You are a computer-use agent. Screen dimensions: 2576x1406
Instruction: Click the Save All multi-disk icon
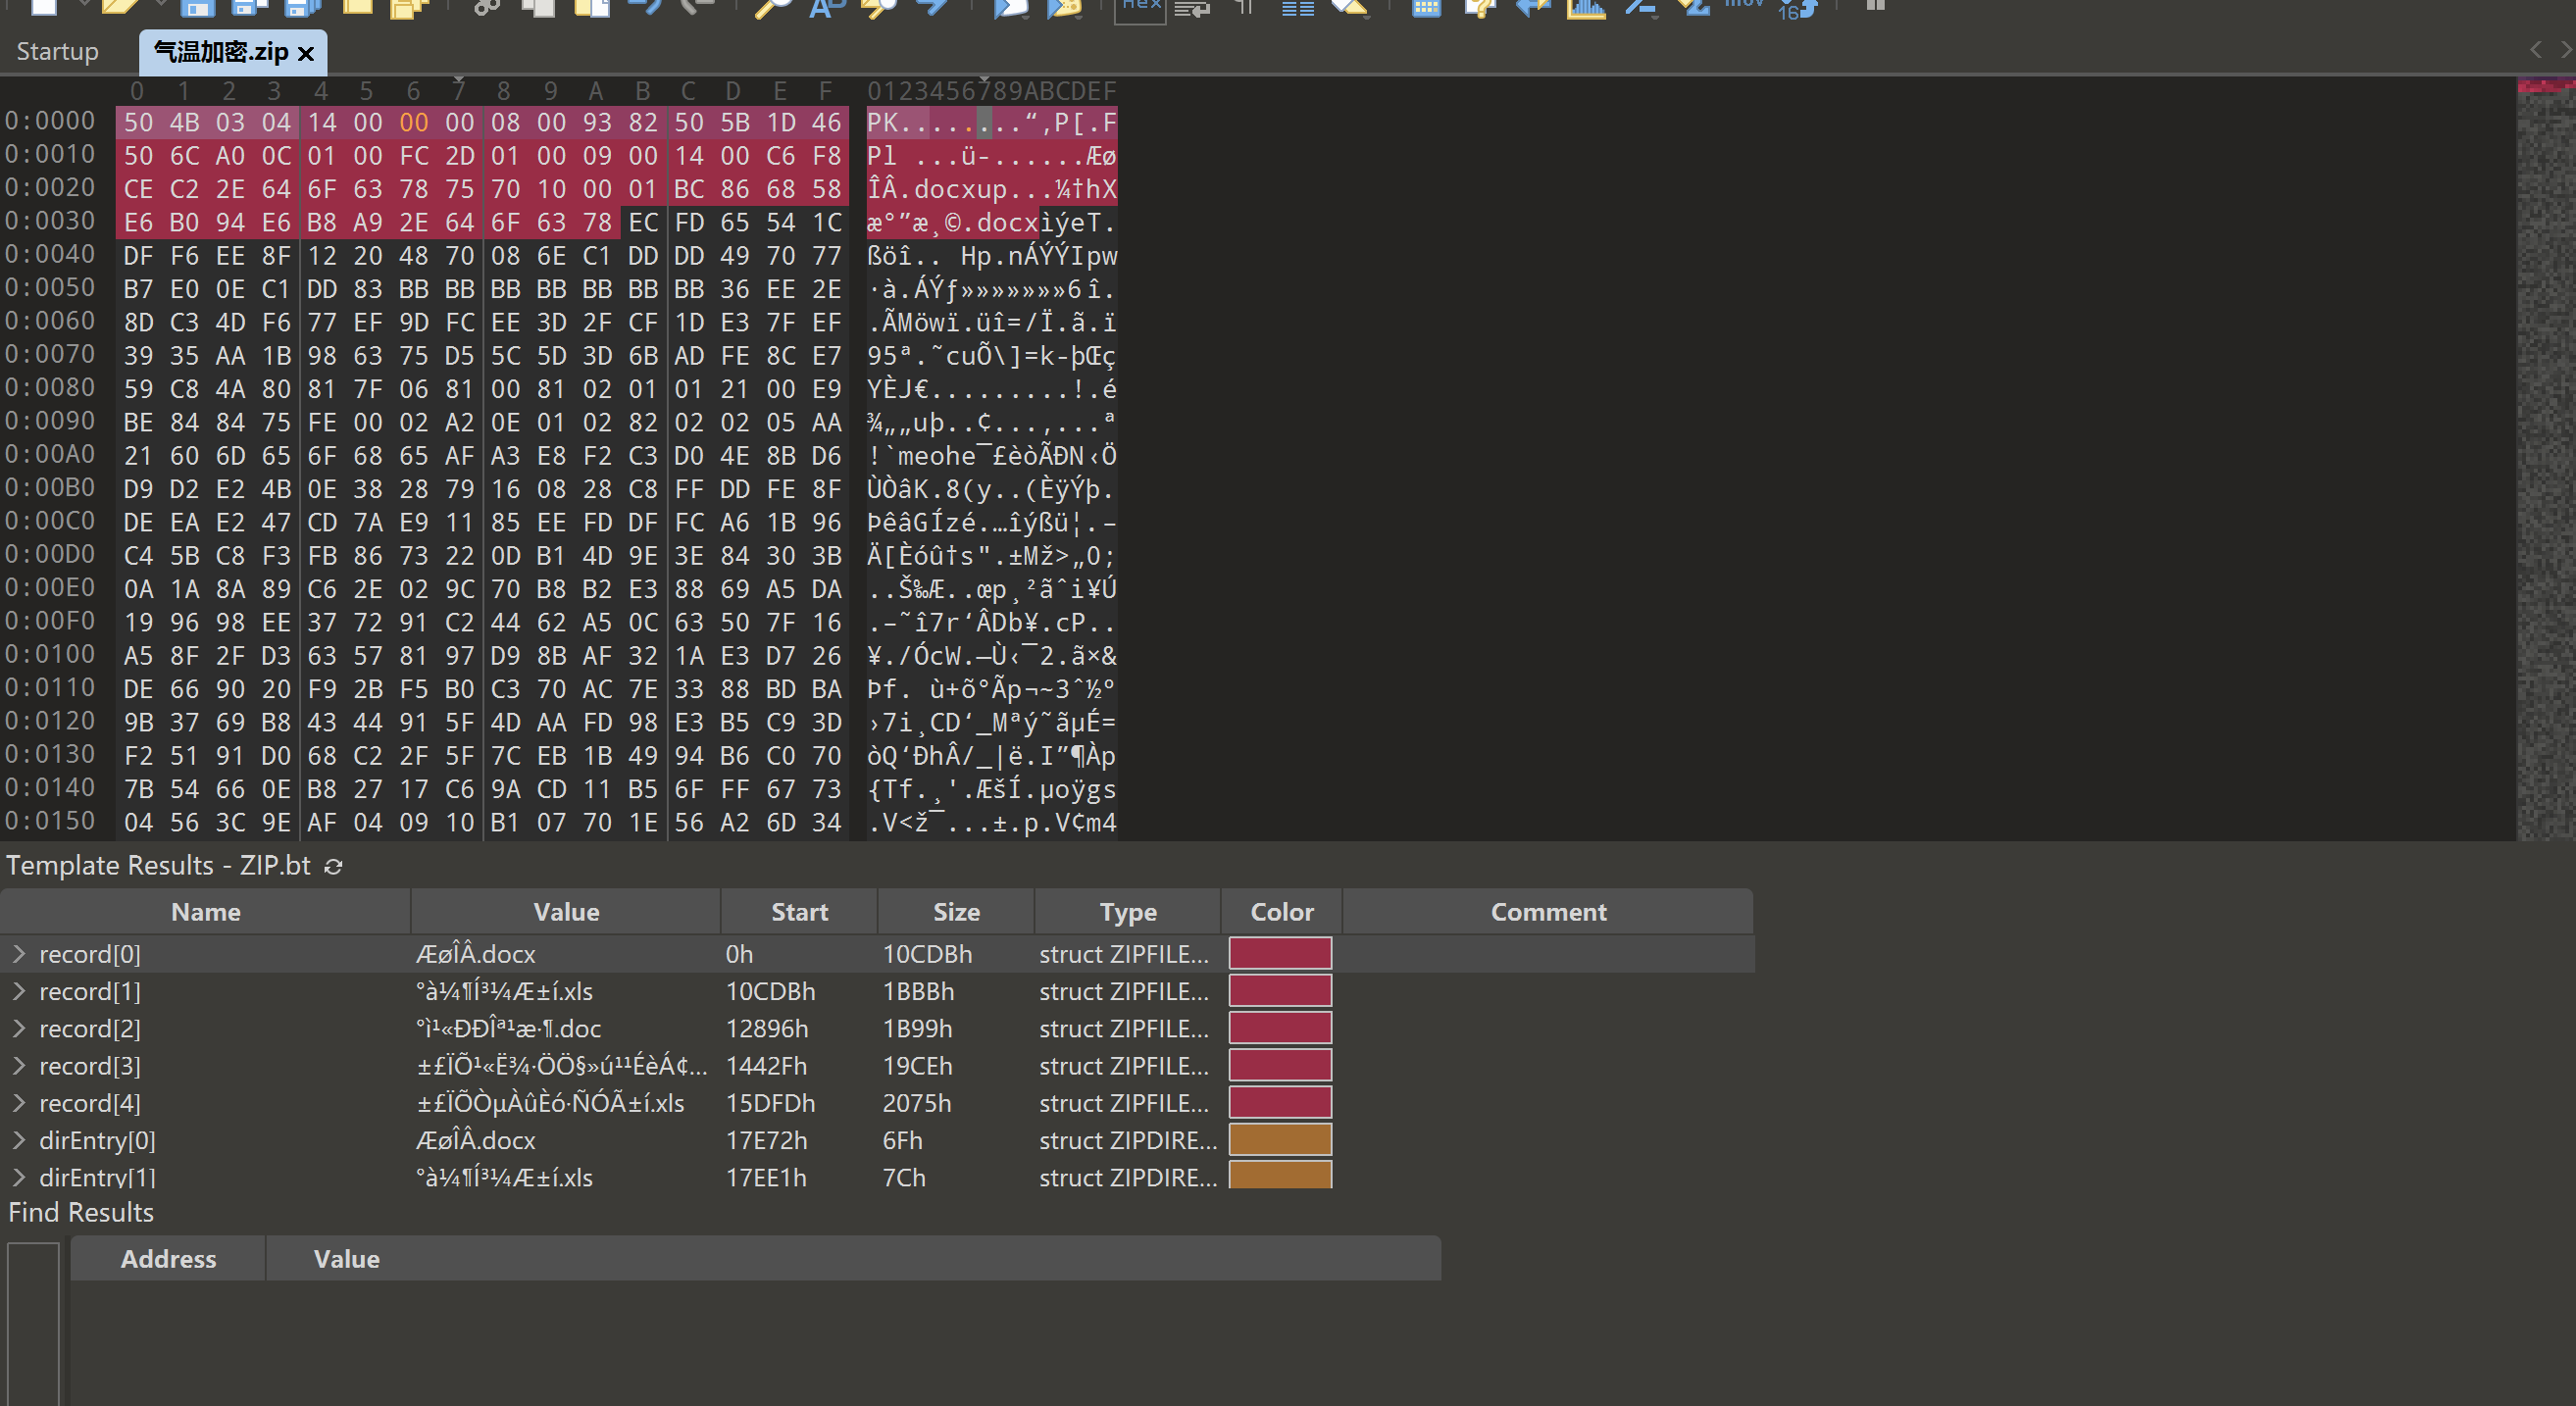[302, 8]
